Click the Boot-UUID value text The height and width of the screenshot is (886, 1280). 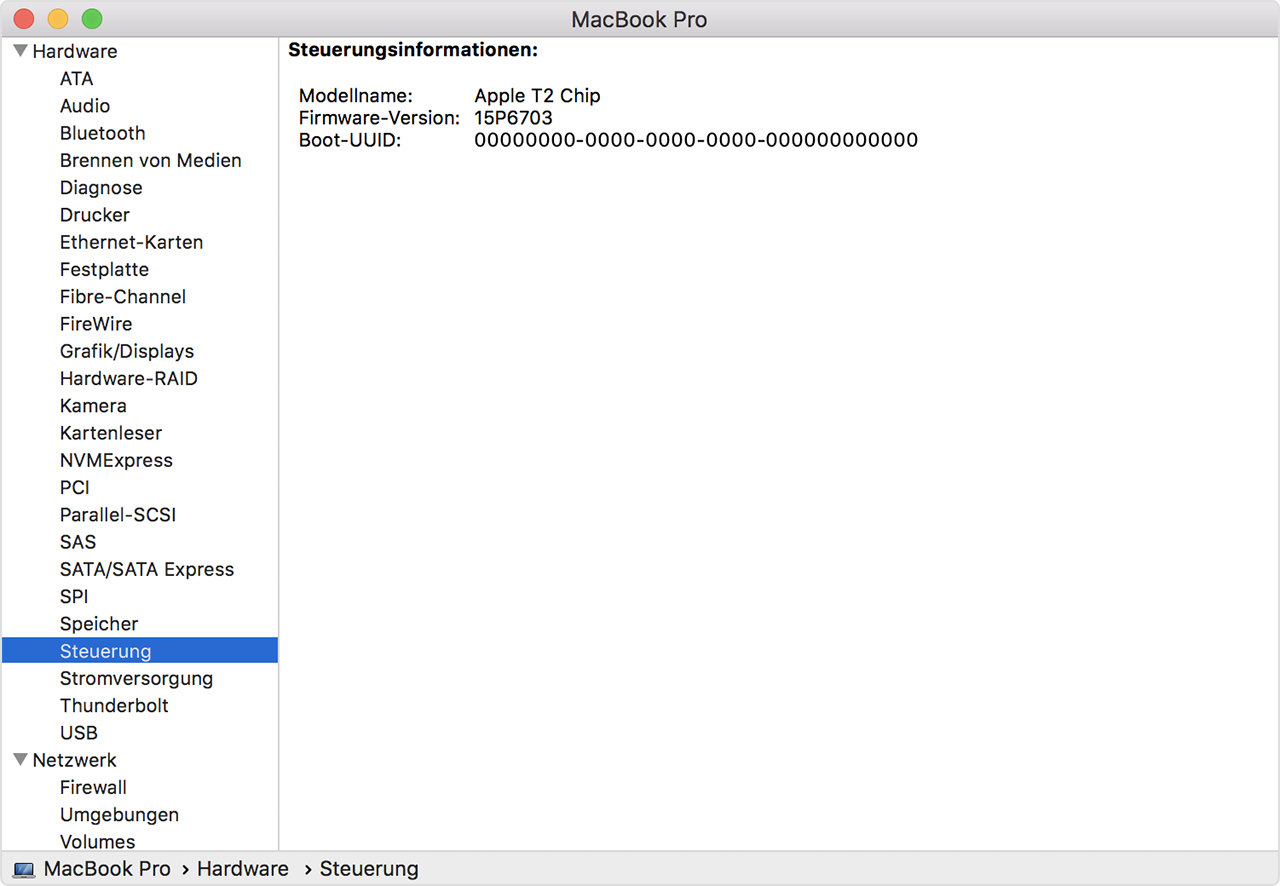(x=695, y=140)
